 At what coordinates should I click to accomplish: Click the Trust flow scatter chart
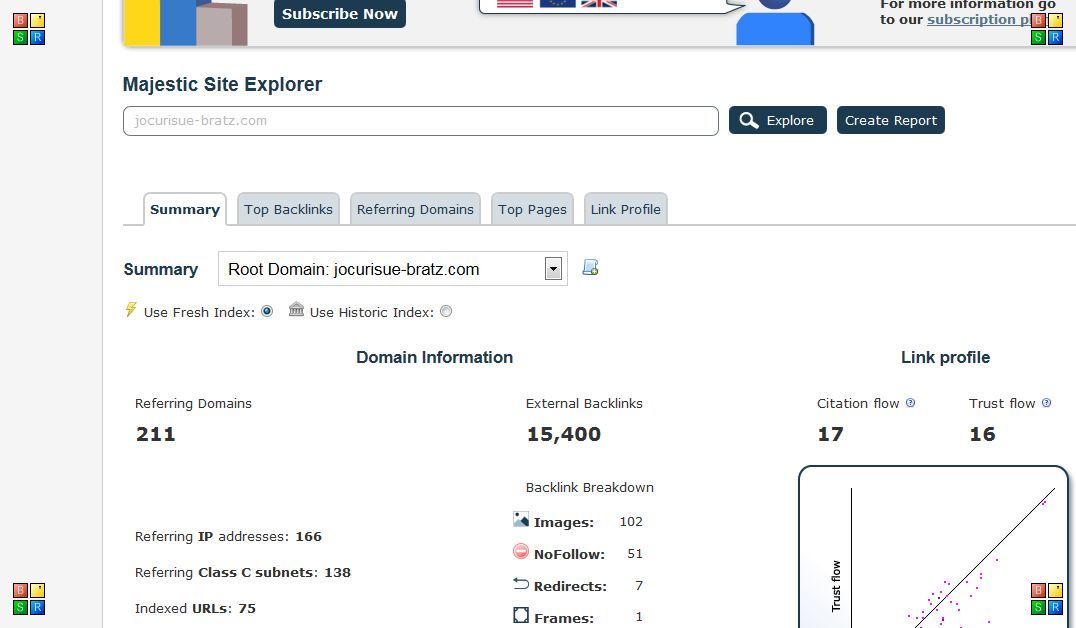coord(933,548)
